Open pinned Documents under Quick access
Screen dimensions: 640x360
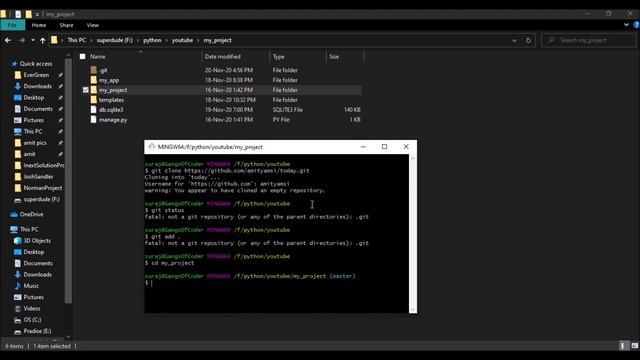tap(38, 109)
